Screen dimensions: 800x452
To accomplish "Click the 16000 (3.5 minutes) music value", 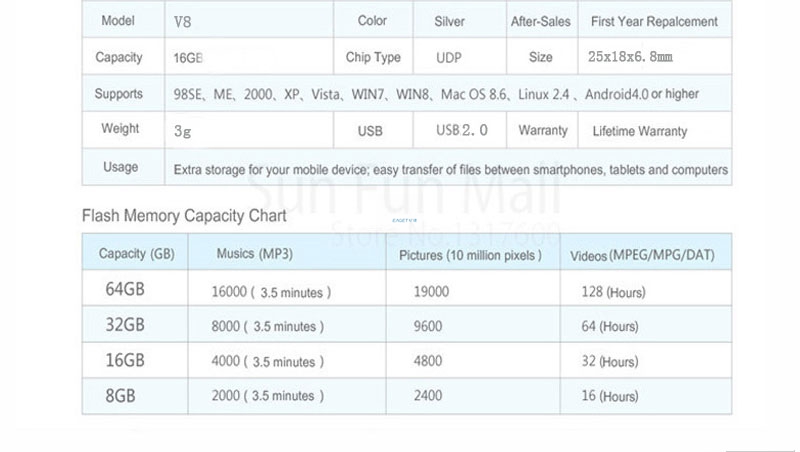I will pos(271,292).
